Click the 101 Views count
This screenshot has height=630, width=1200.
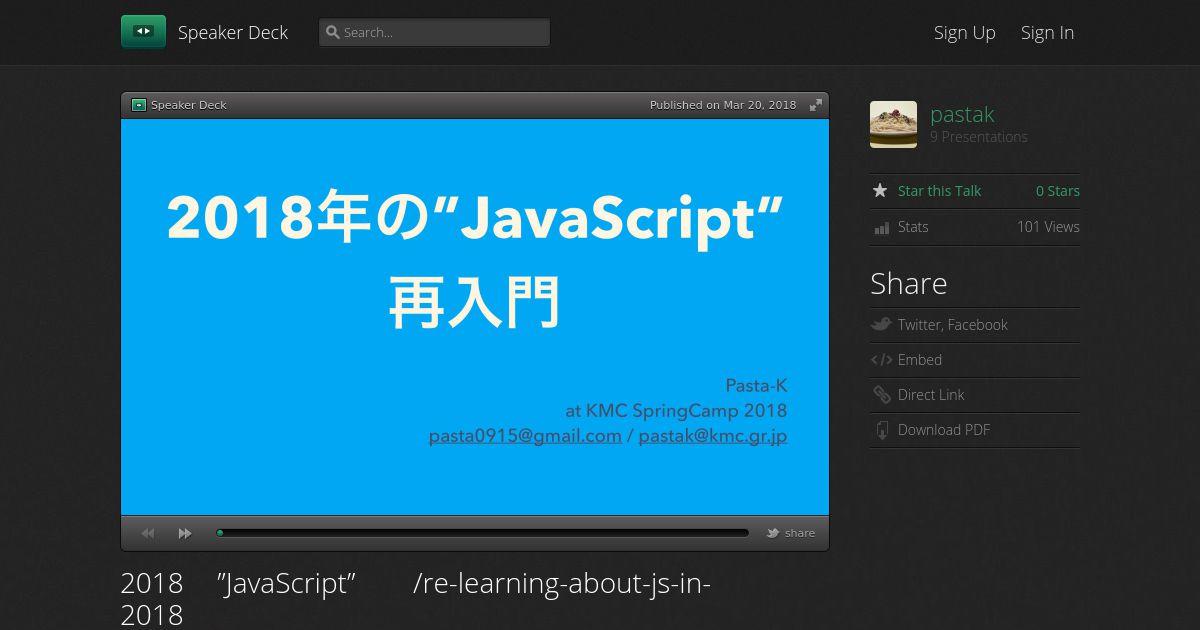[x=1048, y=227]
